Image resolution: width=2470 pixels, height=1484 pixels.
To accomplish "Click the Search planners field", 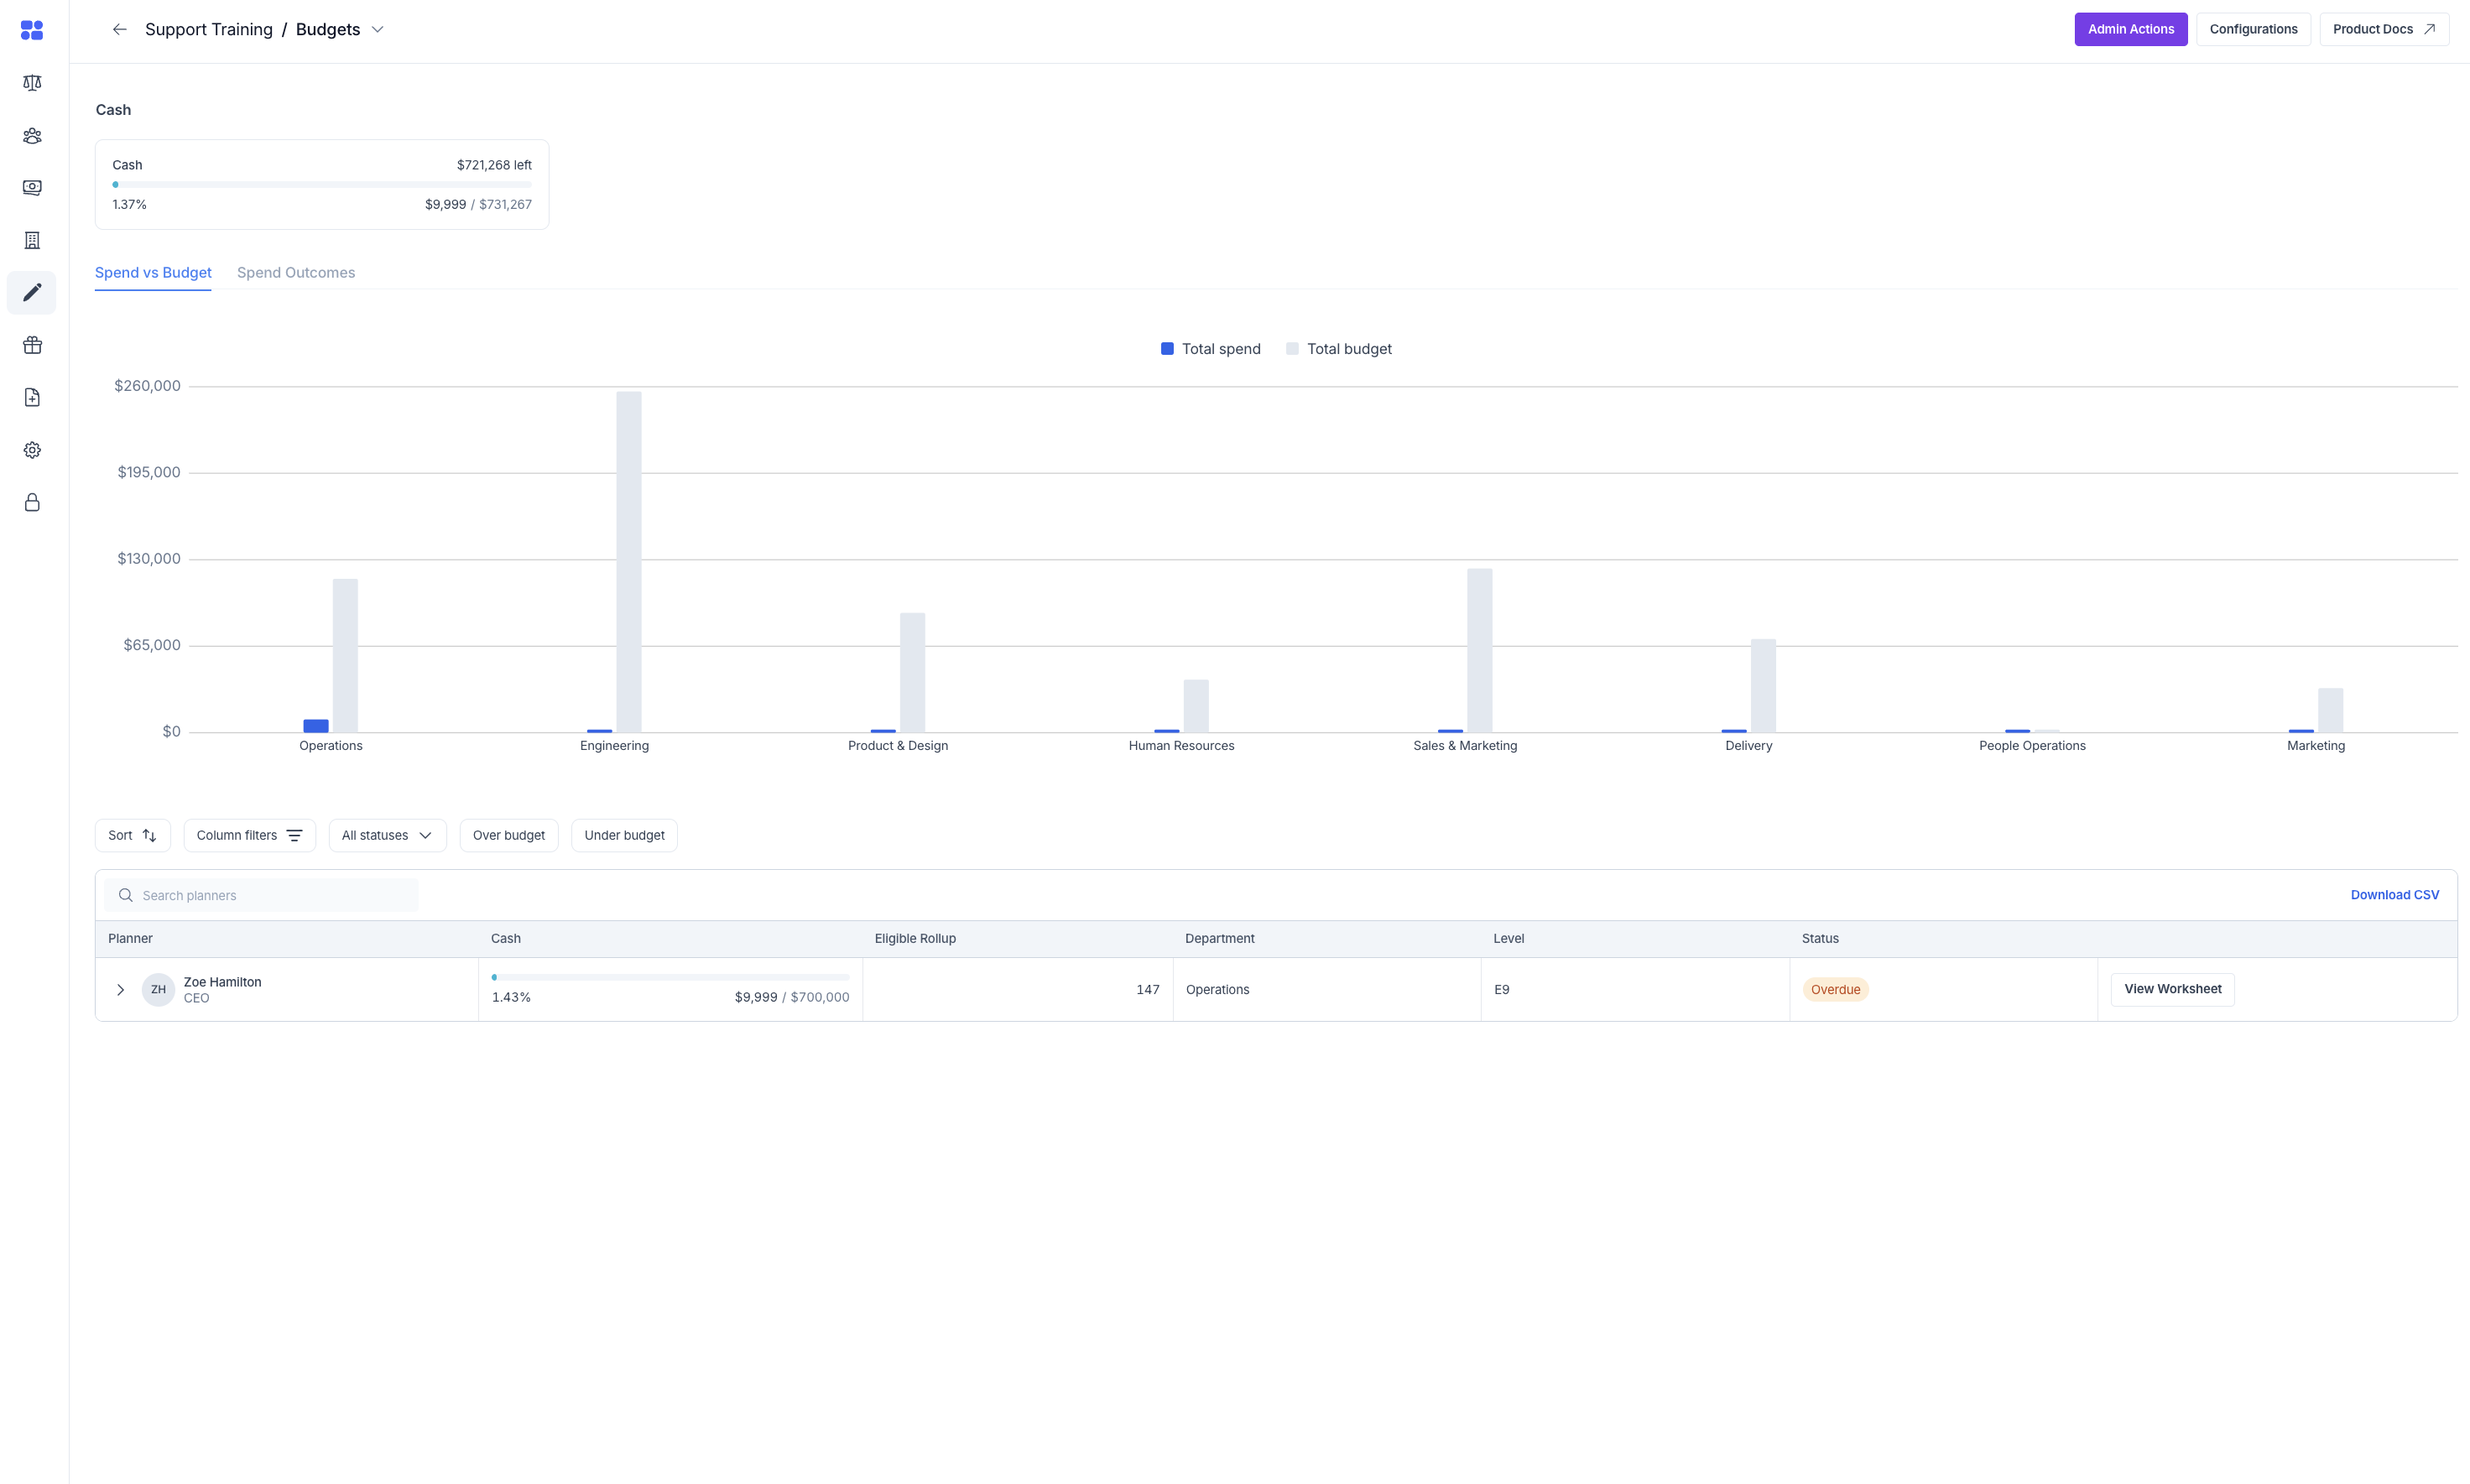I will tap(262, 894).
